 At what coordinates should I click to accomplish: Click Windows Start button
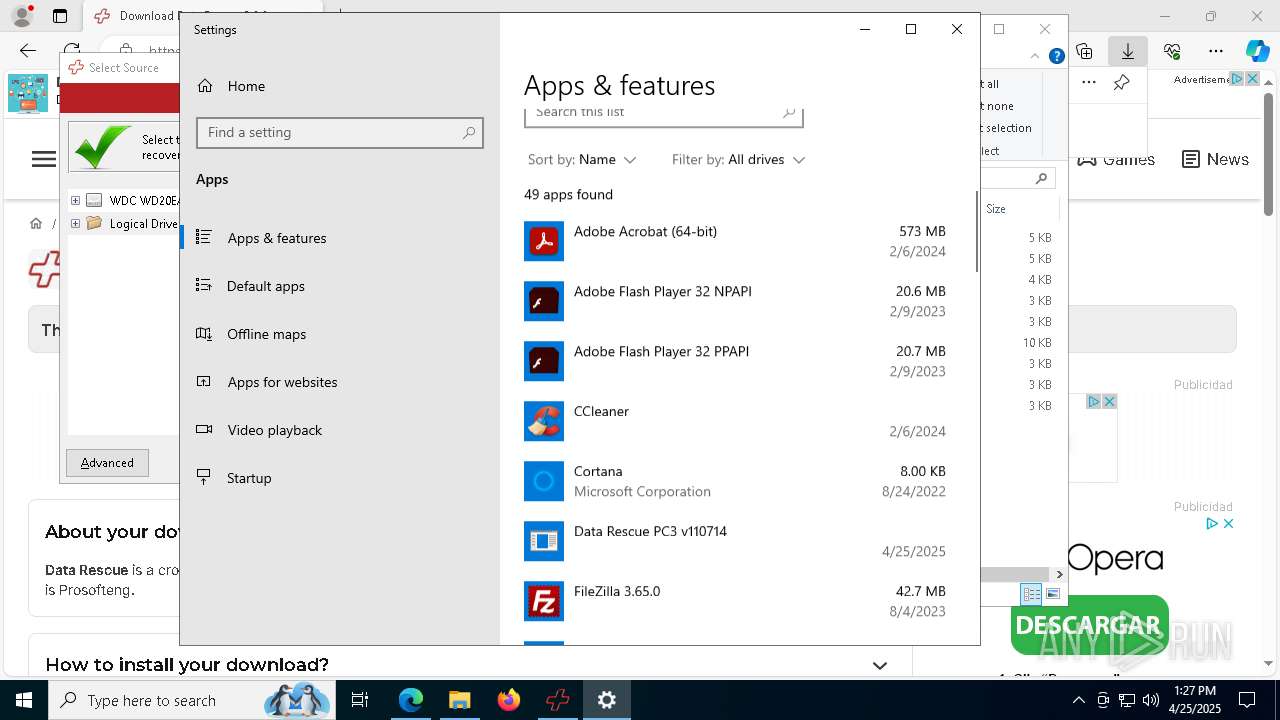(24, 700)
